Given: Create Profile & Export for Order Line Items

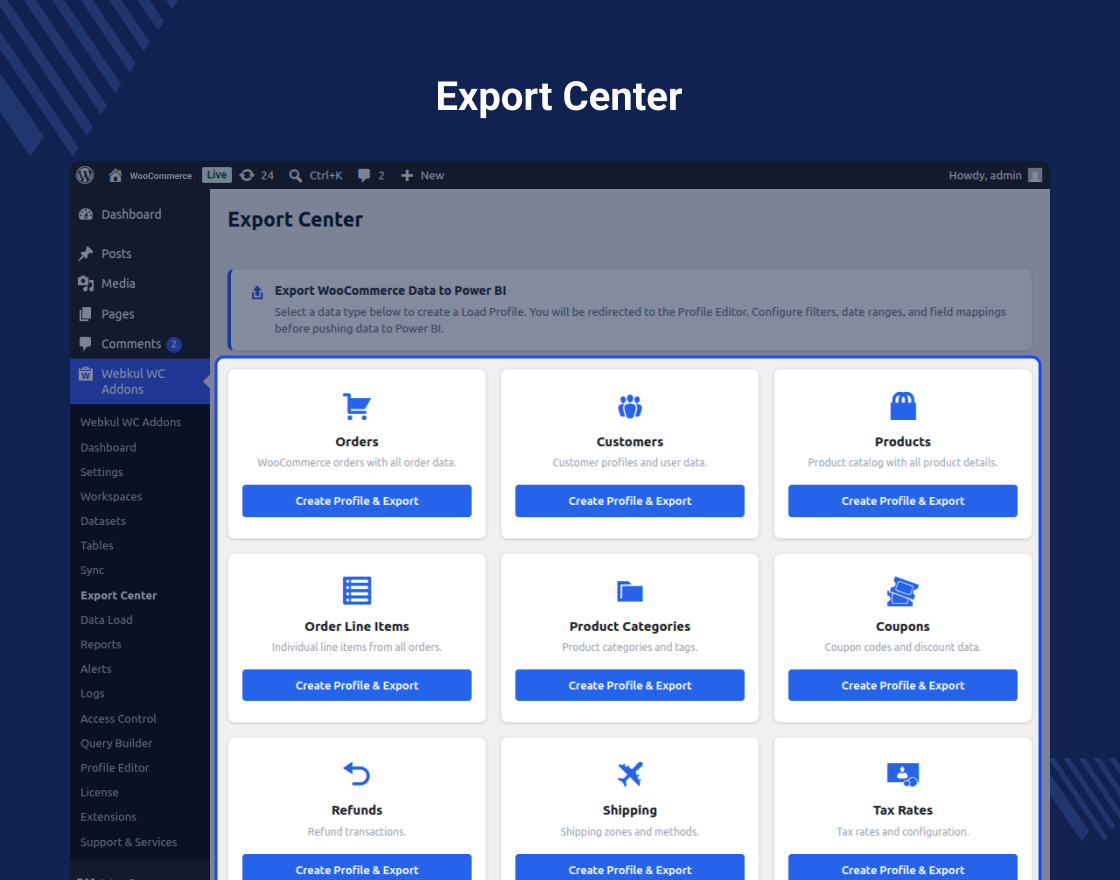Looking at the screenshot, I should coord(356,685).
